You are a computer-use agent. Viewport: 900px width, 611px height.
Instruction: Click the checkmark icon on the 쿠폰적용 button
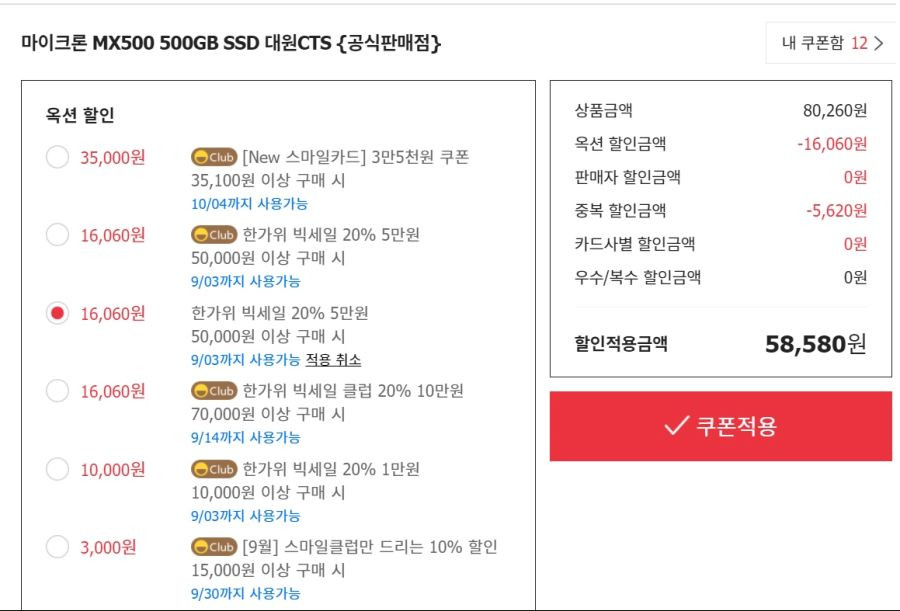[x=676, y=426]
